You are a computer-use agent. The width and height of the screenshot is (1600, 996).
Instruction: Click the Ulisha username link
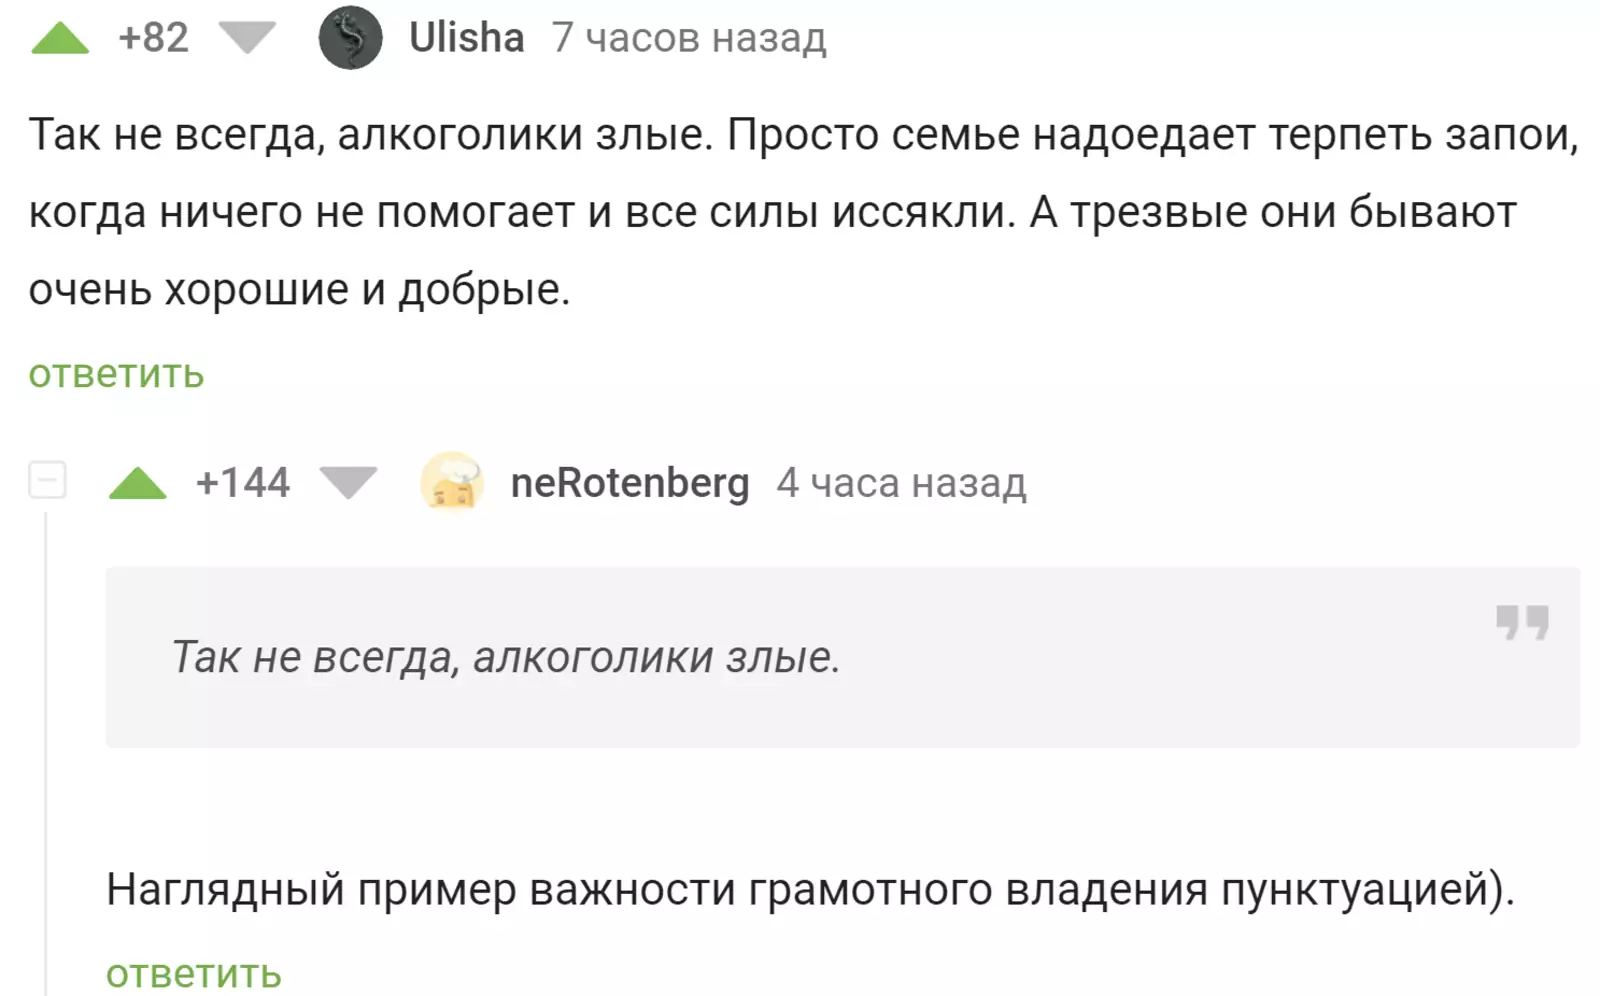point(466,38)
